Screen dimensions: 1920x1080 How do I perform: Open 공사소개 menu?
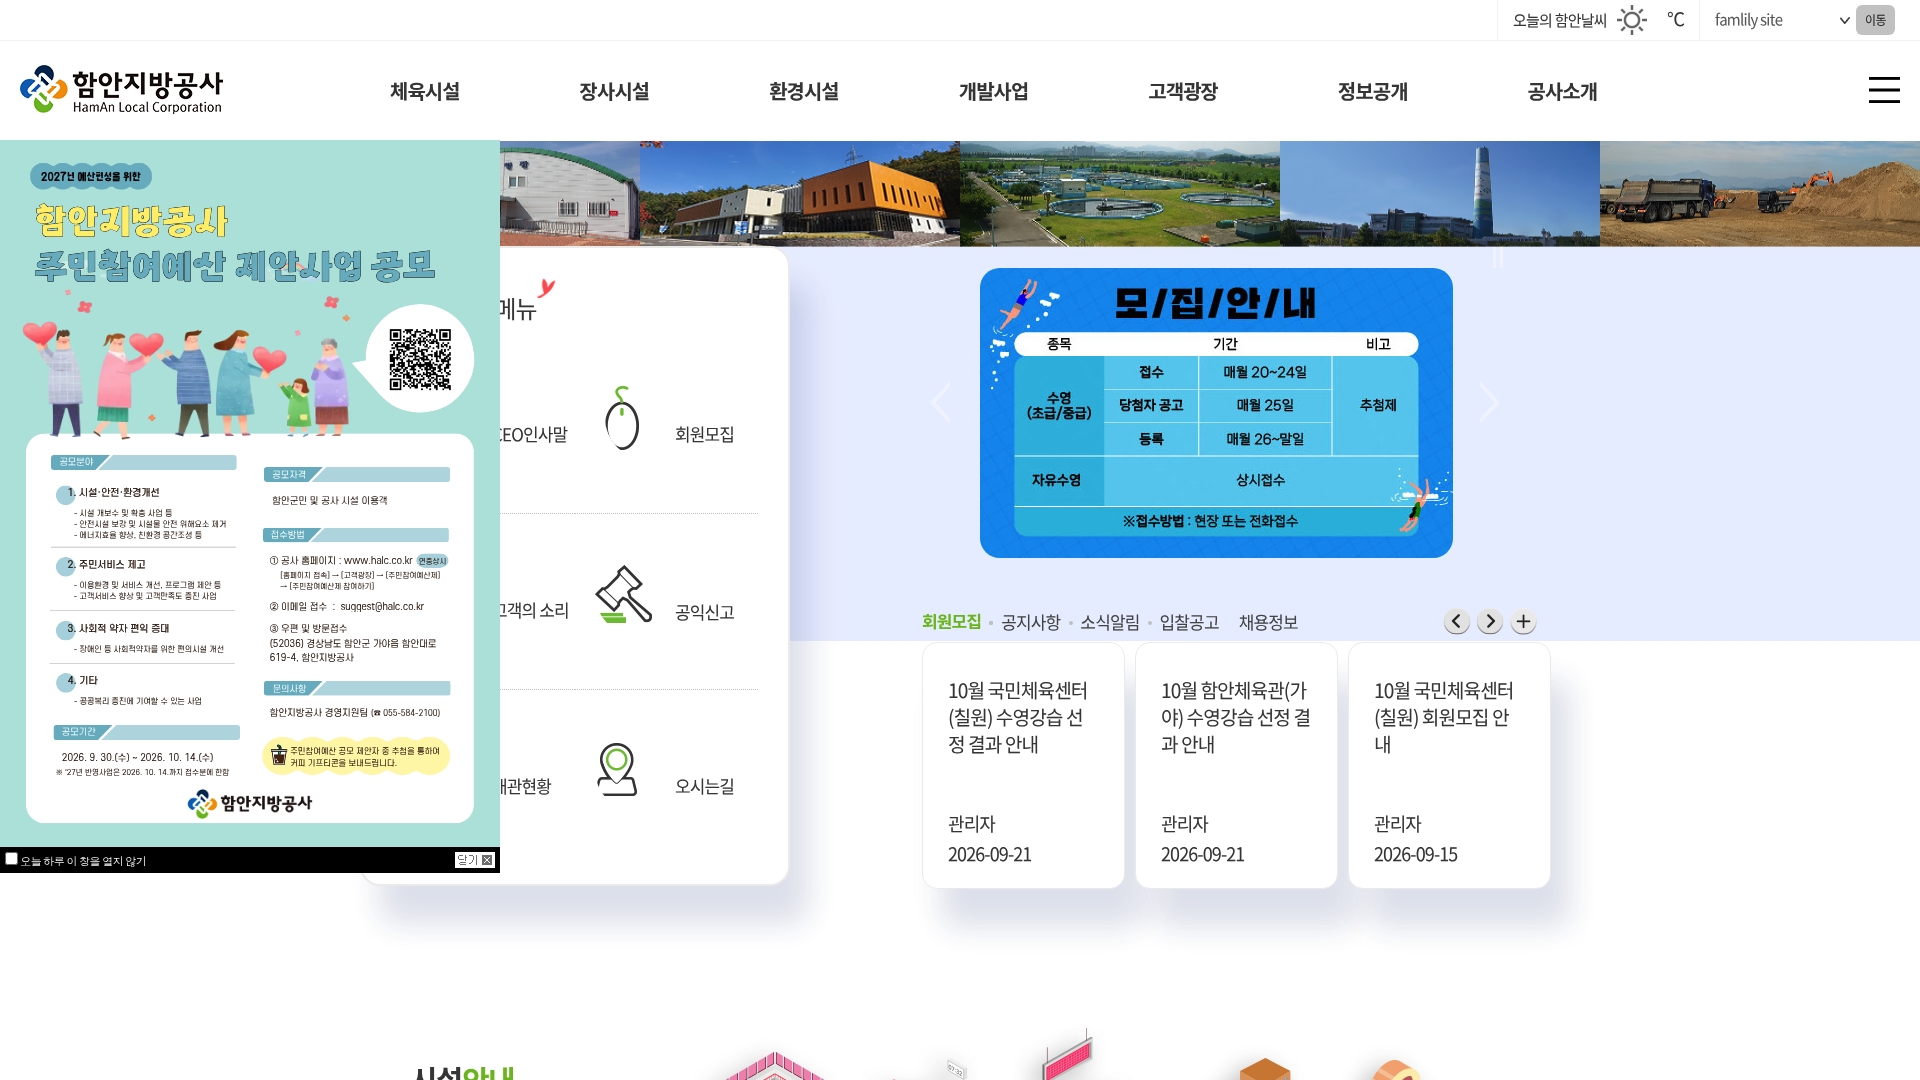pos(1562,91)
